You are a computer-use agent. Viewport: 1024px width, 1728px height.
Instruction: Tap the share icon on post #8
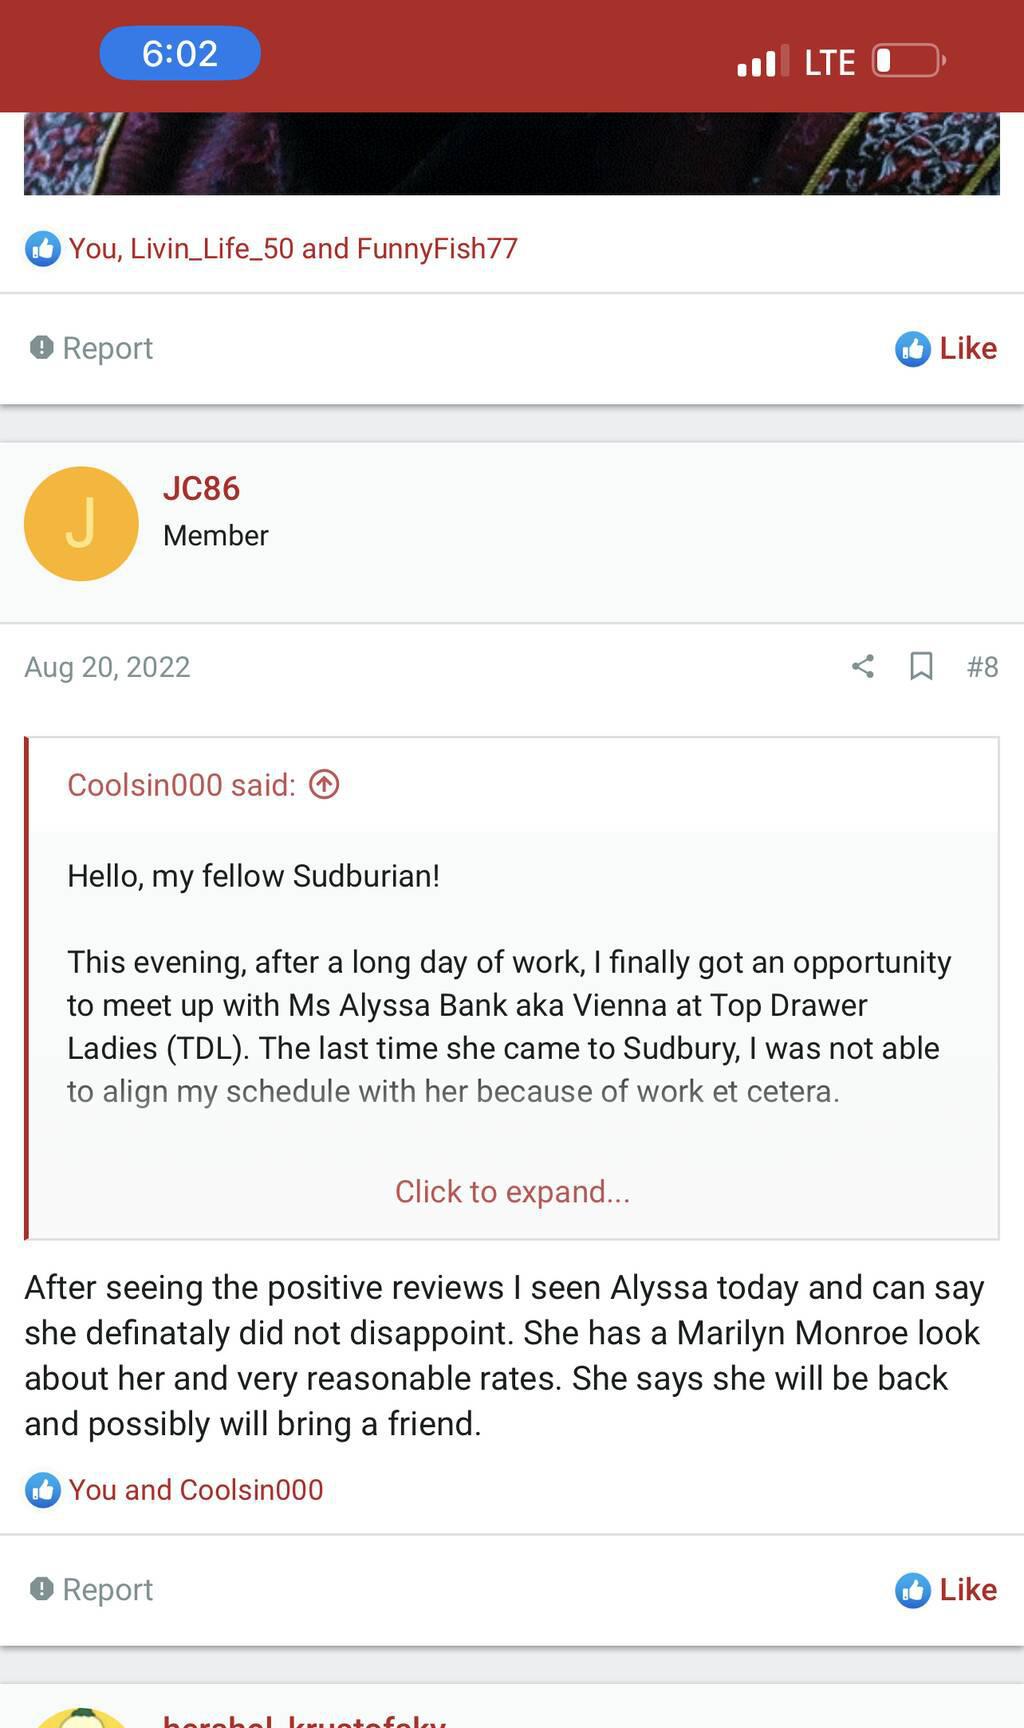point(863,666)
